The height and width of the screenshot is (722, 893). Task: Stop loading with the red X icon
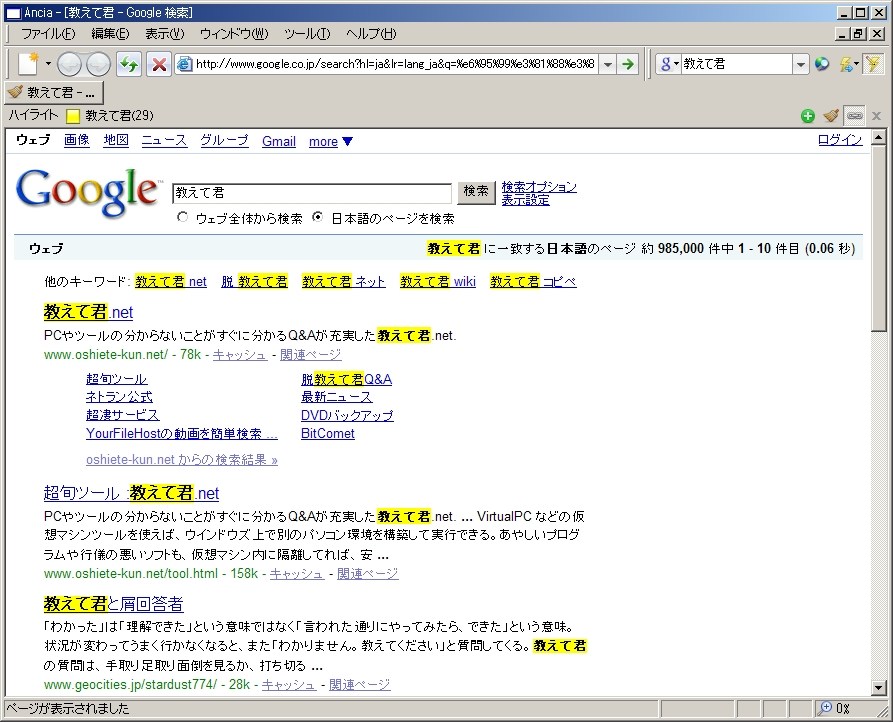pyautogui.click(x=159, y=64)
